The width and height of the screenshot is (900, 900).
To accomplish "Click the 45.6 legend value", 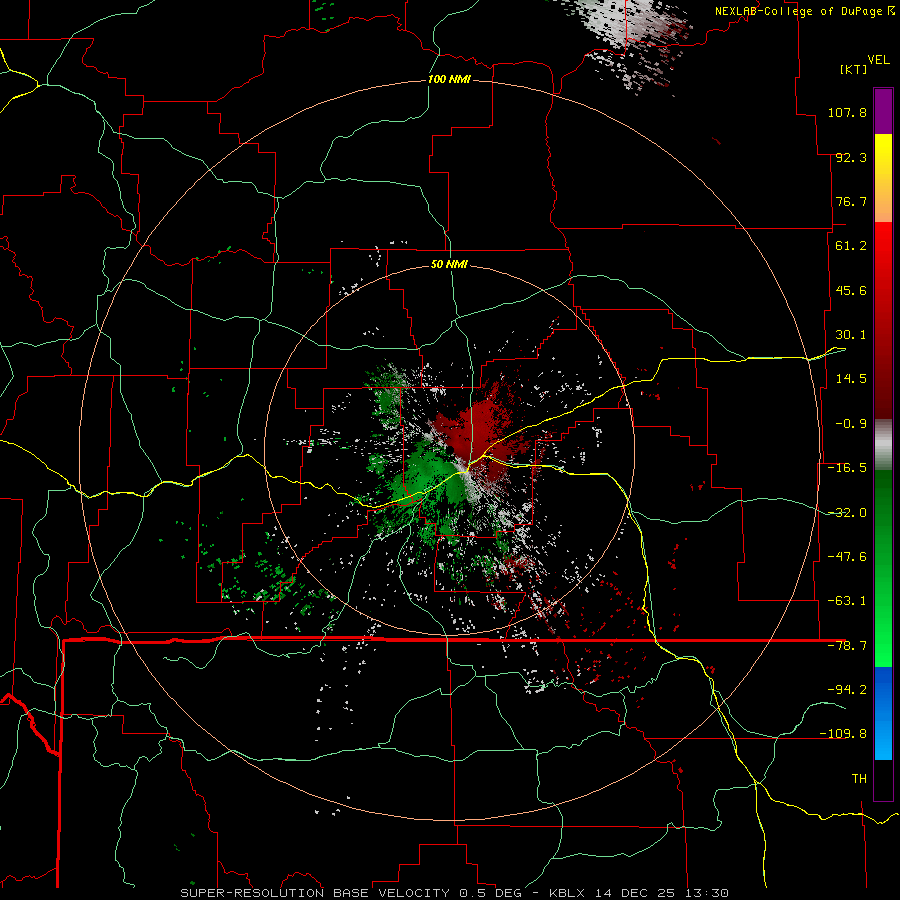I will [x=851, y=290].
